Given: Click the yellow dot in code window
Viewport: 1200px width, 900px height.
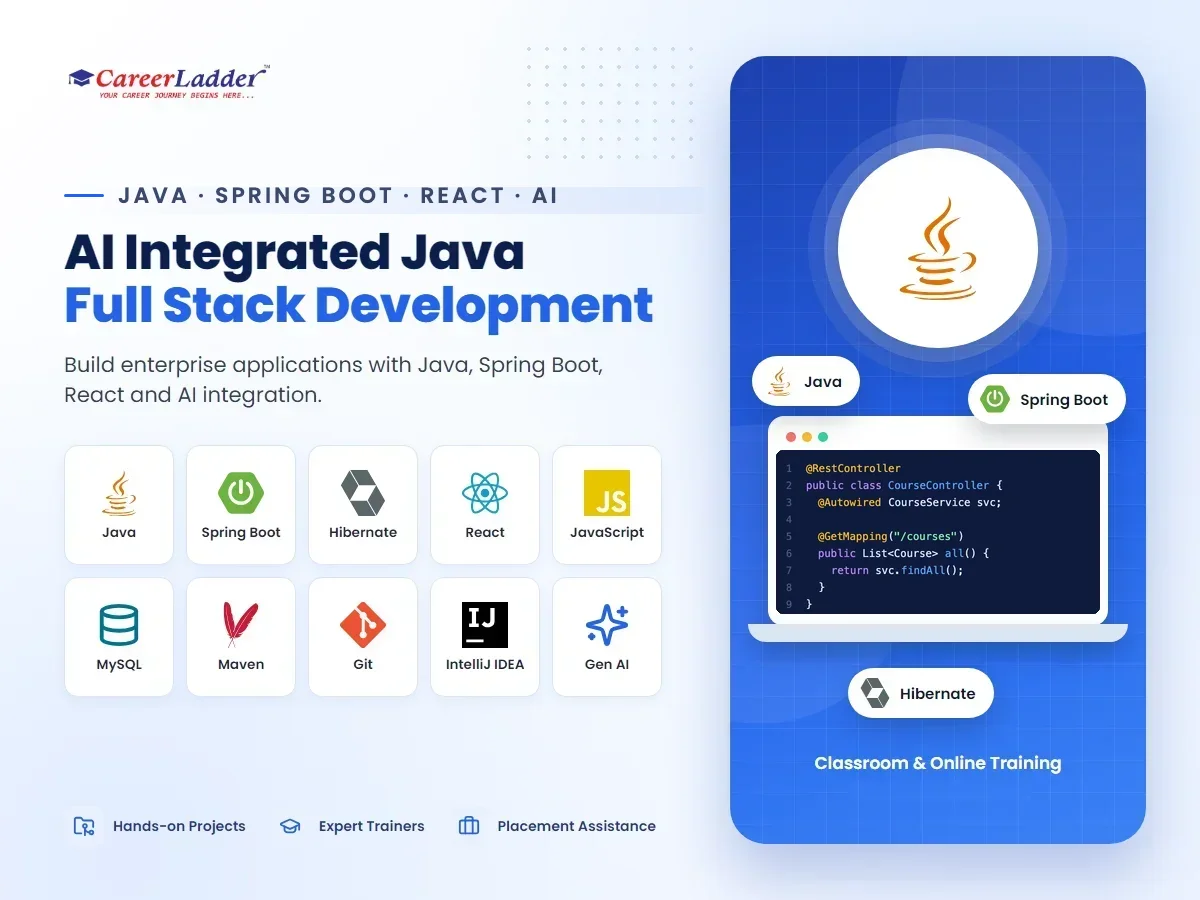Looking at the screenshot, I should point(807,437).
